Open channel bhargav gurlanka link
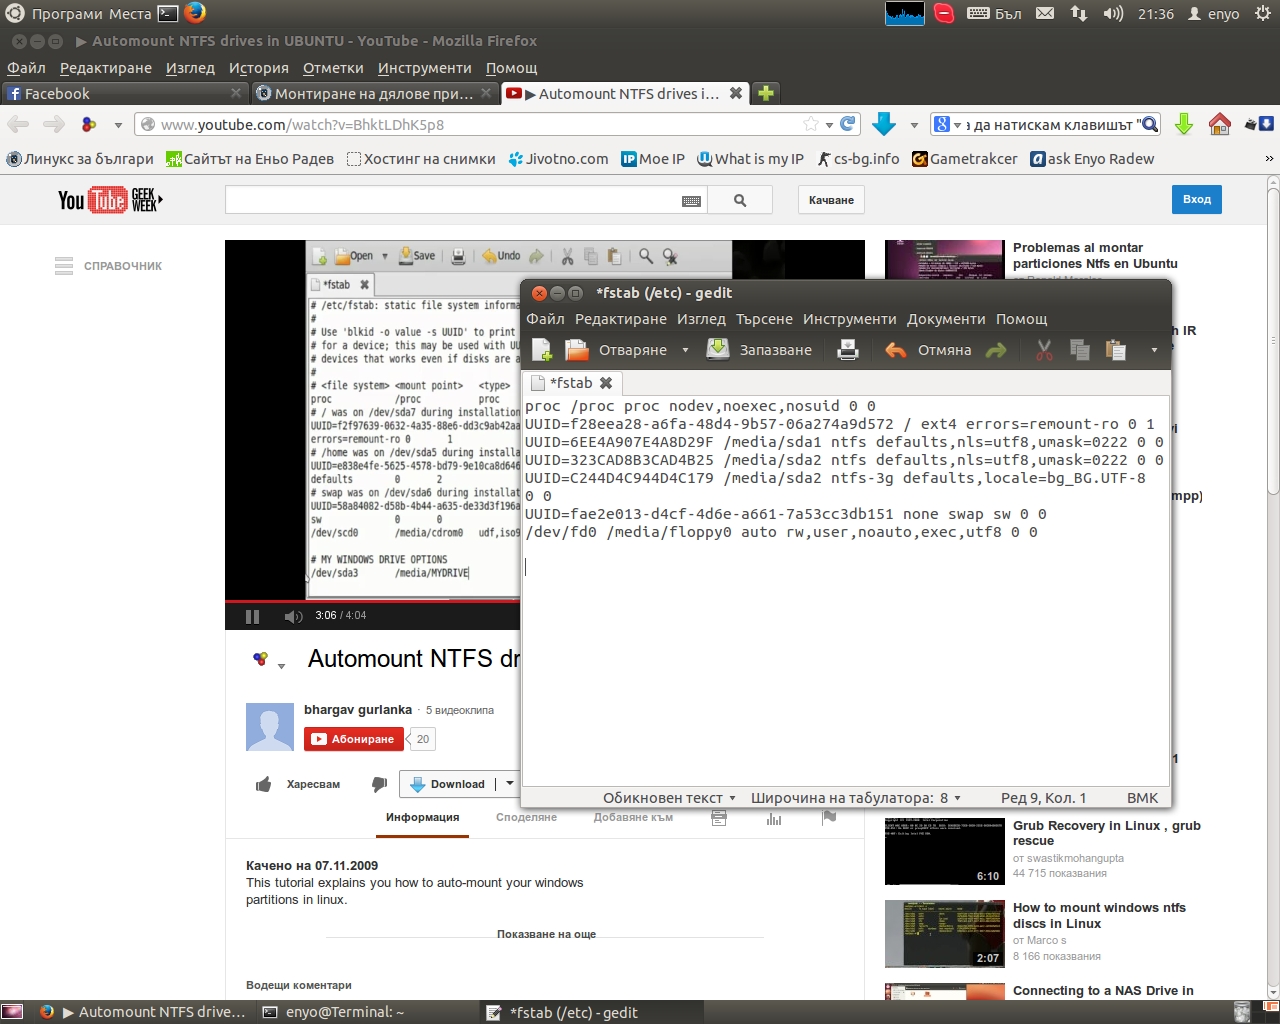 click(x=358, y=709)
